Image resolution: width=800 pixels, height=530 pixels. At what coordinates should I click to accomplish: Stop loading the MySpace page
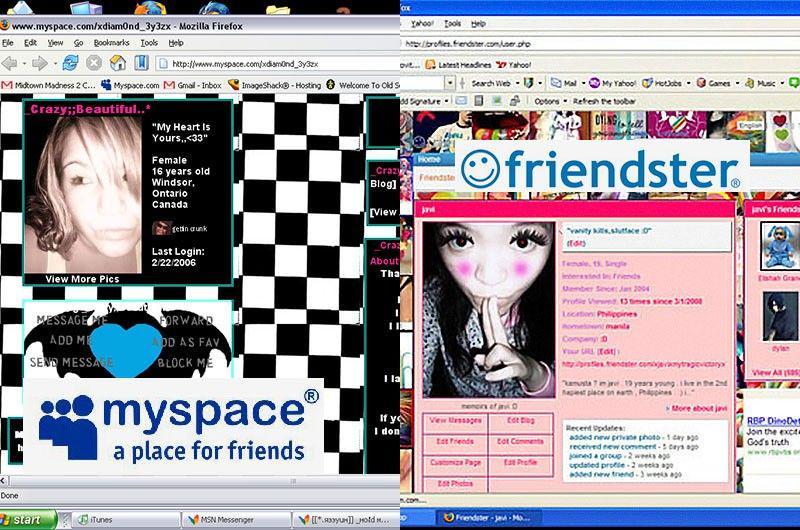[94, 63]
